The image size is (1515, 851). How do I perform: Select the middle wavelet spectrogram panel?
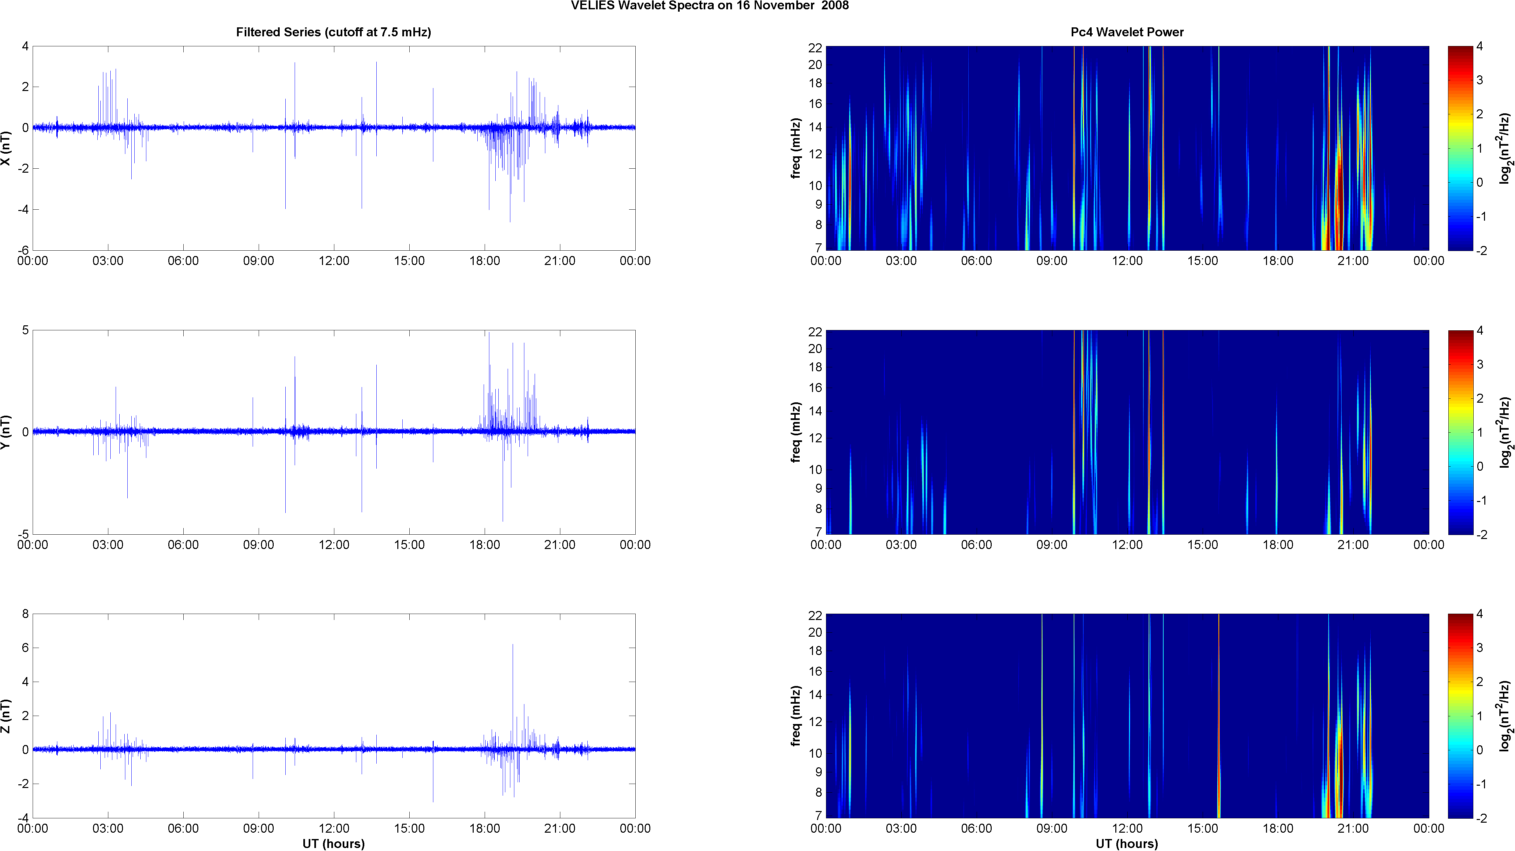1127,432
